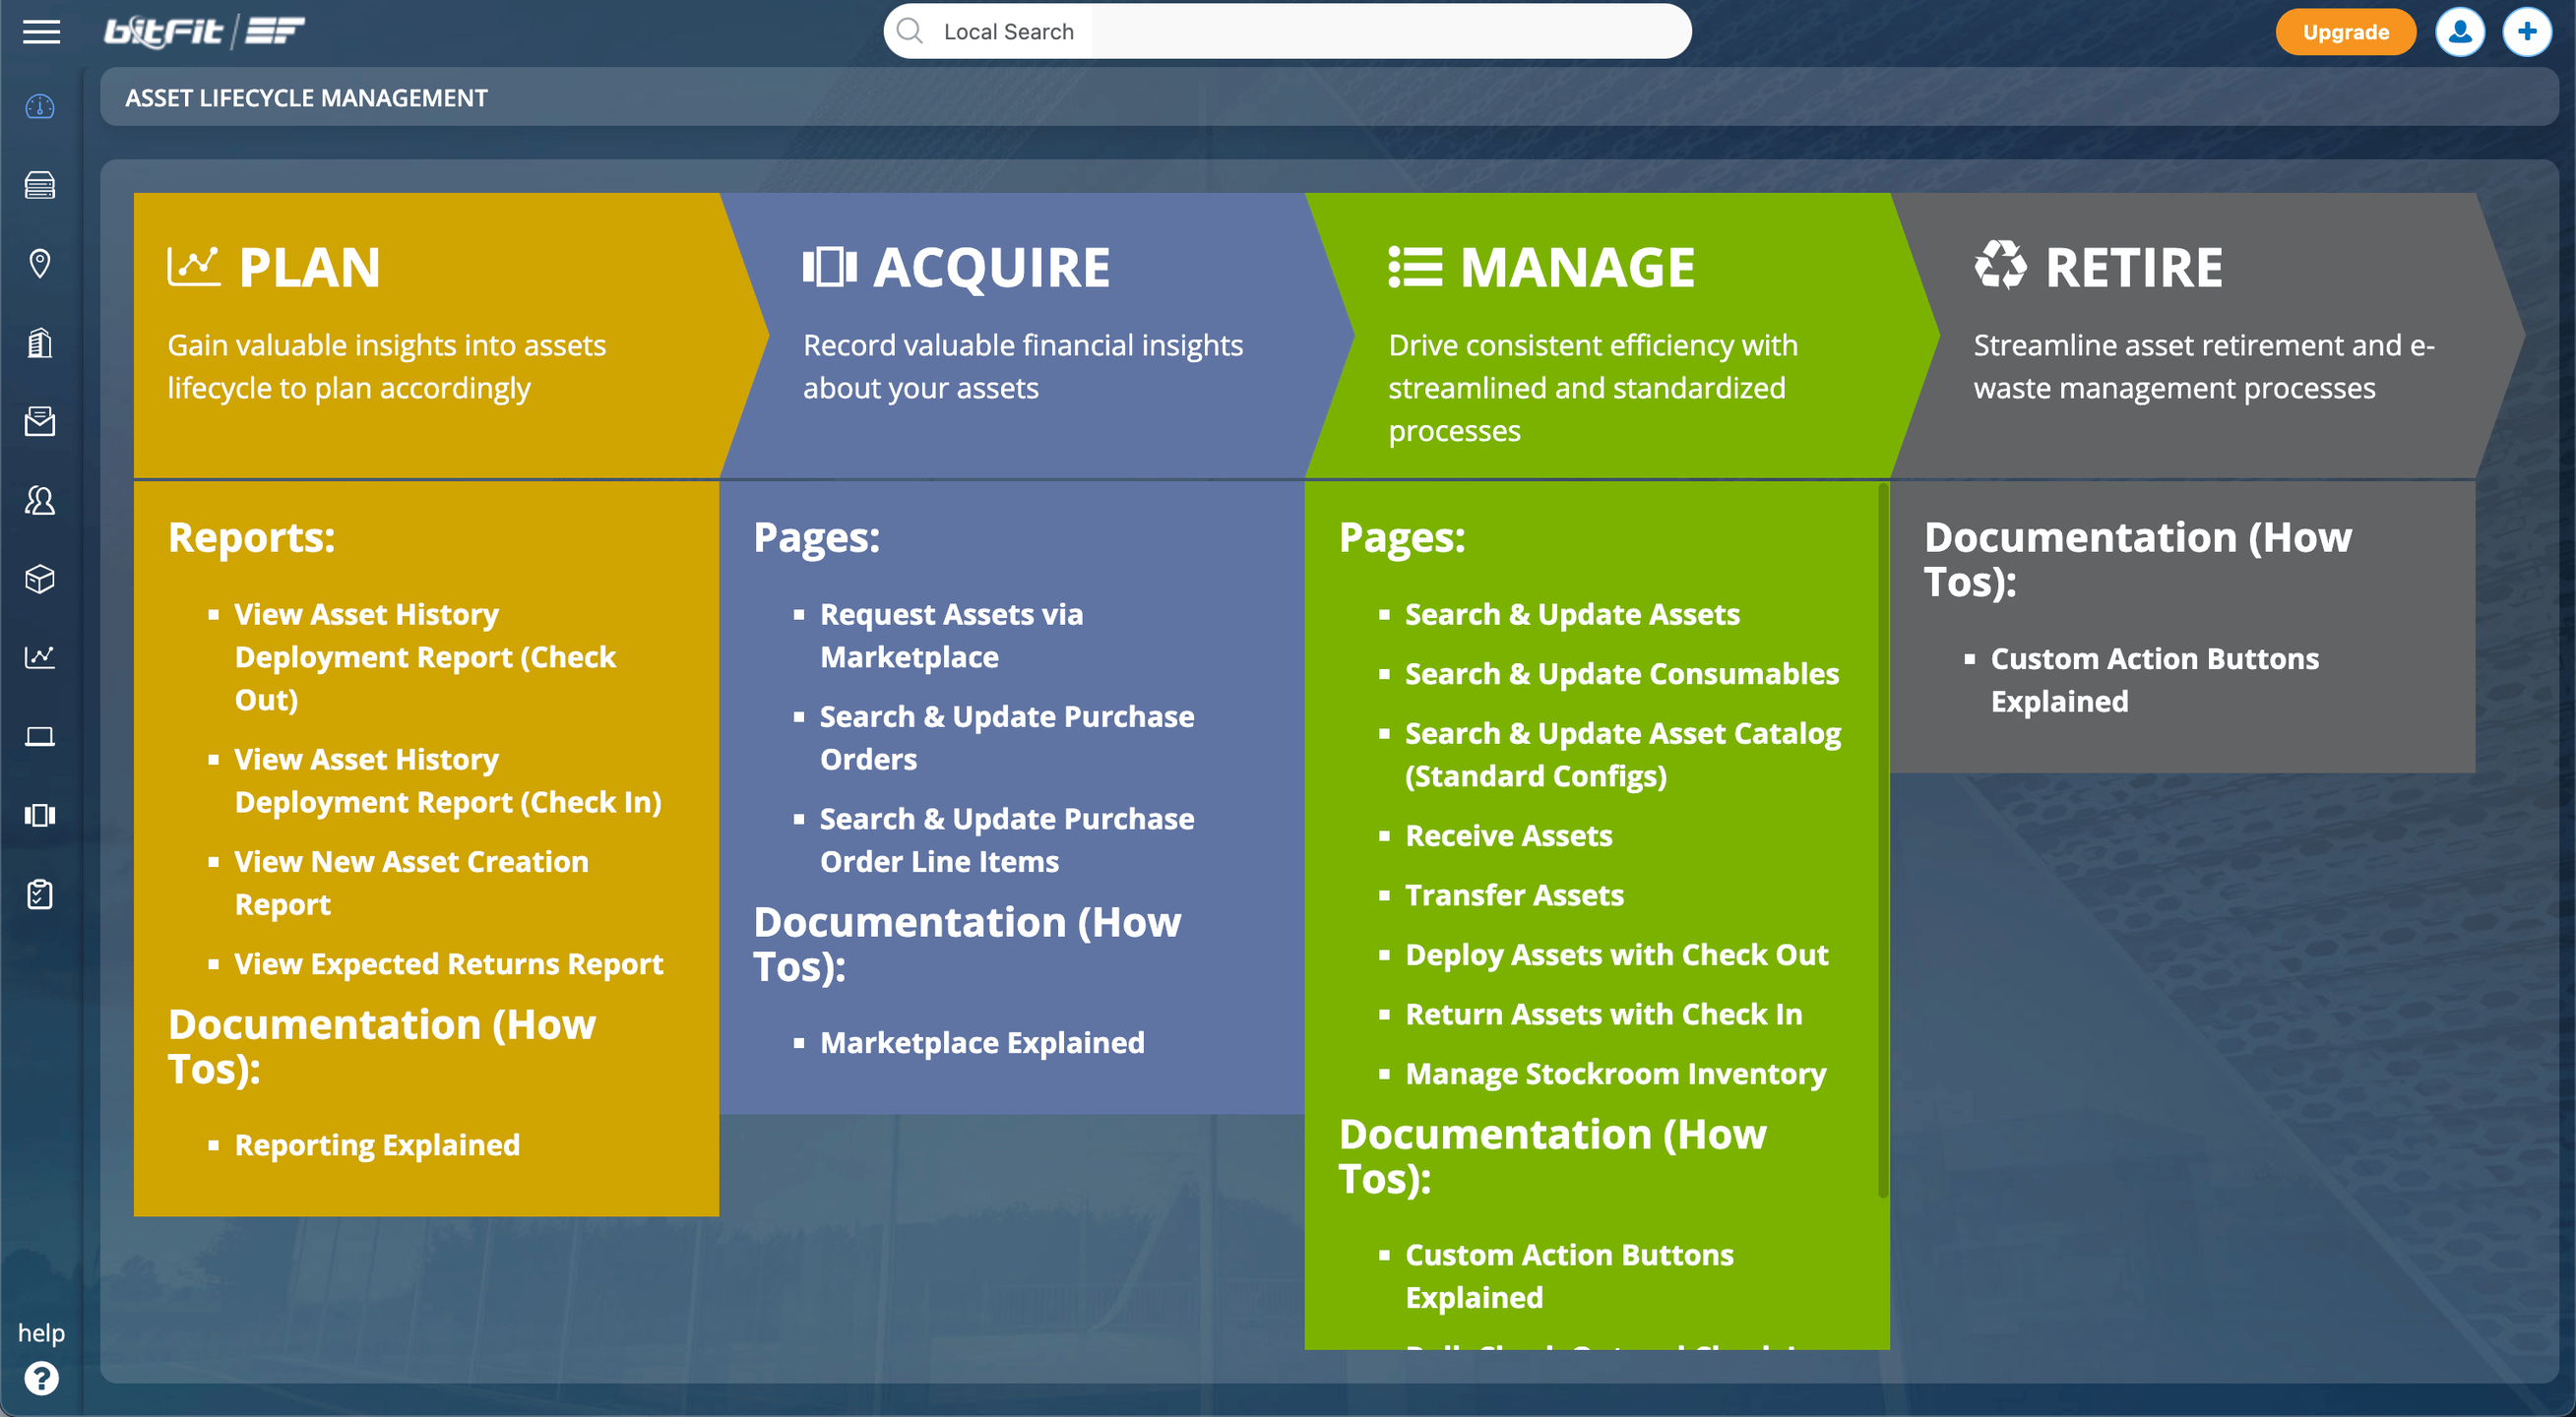The width and height of the screenshot is (2576, 1417).
Task: Click the cube assets sidebar icon
Action: tap(40, 579)
